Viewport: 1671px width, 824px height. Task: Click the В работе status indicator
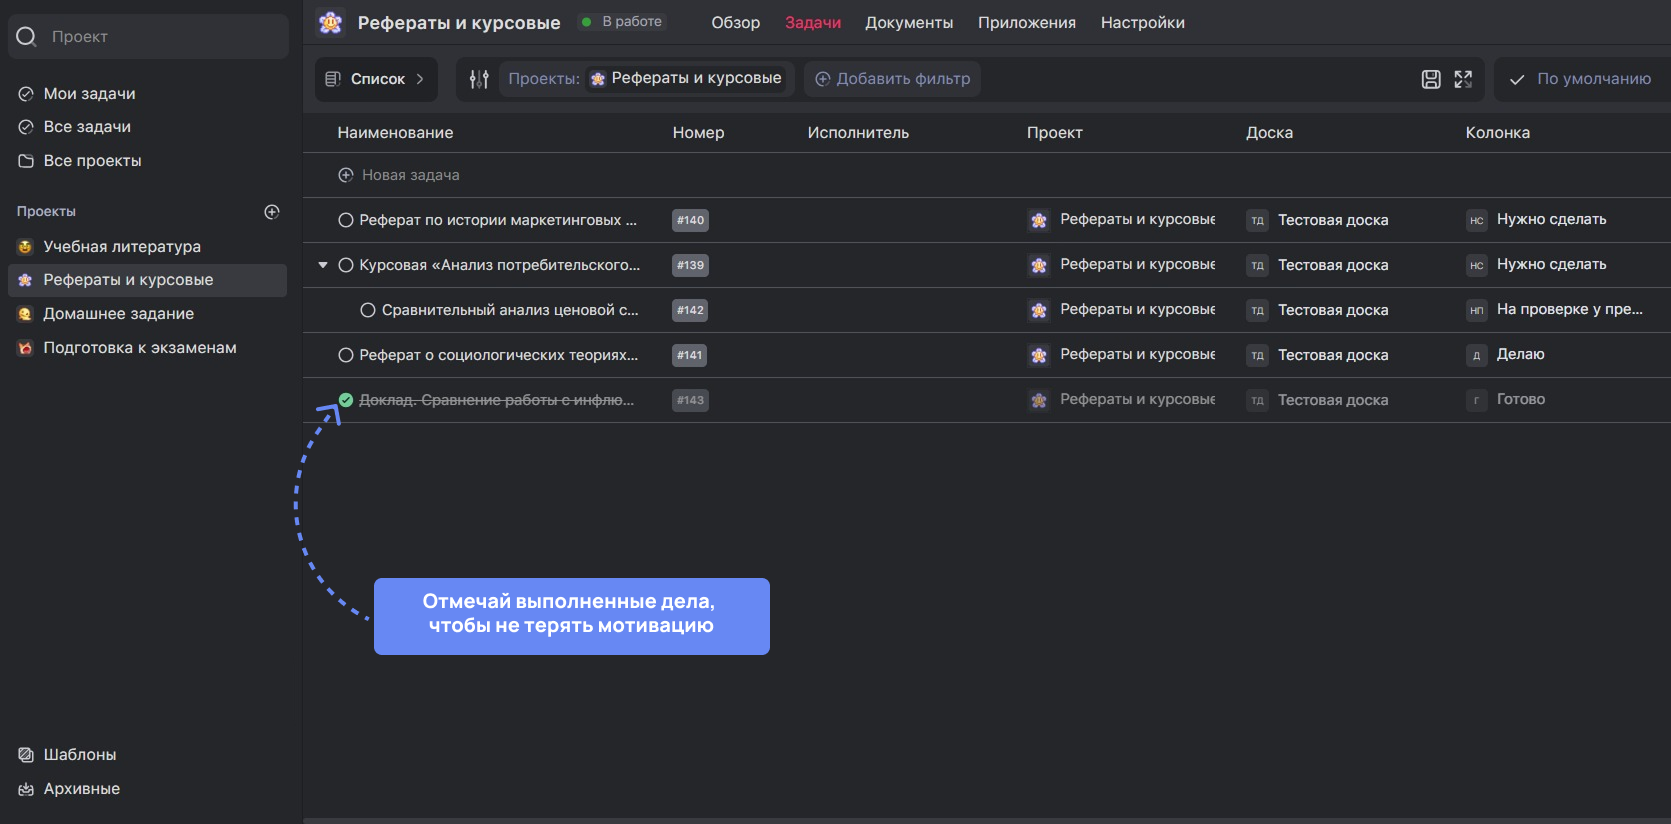[x=622, y=21]
